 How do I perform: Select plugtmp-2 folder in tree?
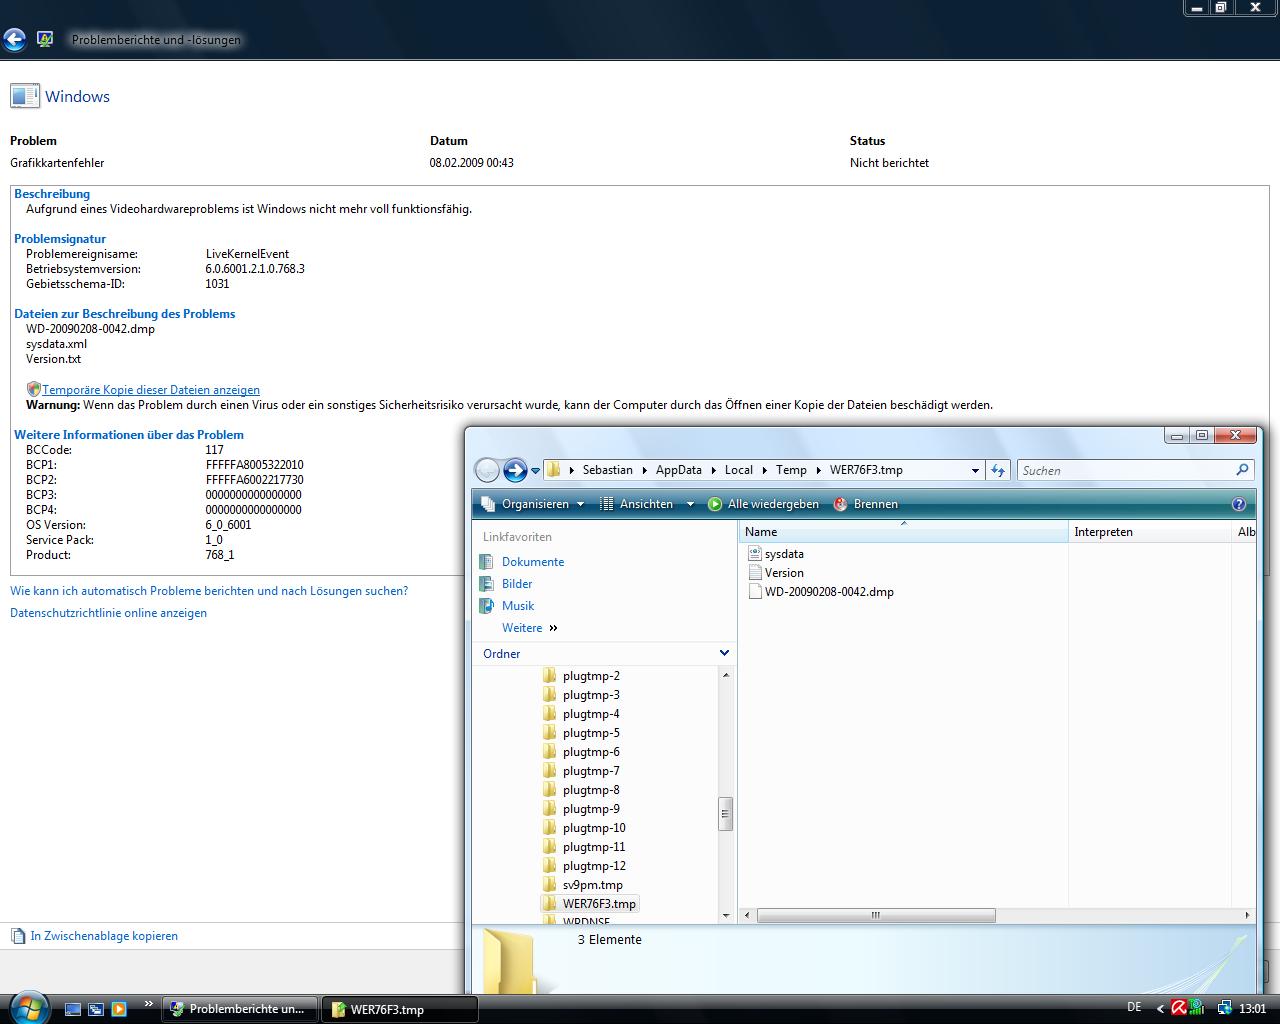pyautogui.click(x=591, y=676)
